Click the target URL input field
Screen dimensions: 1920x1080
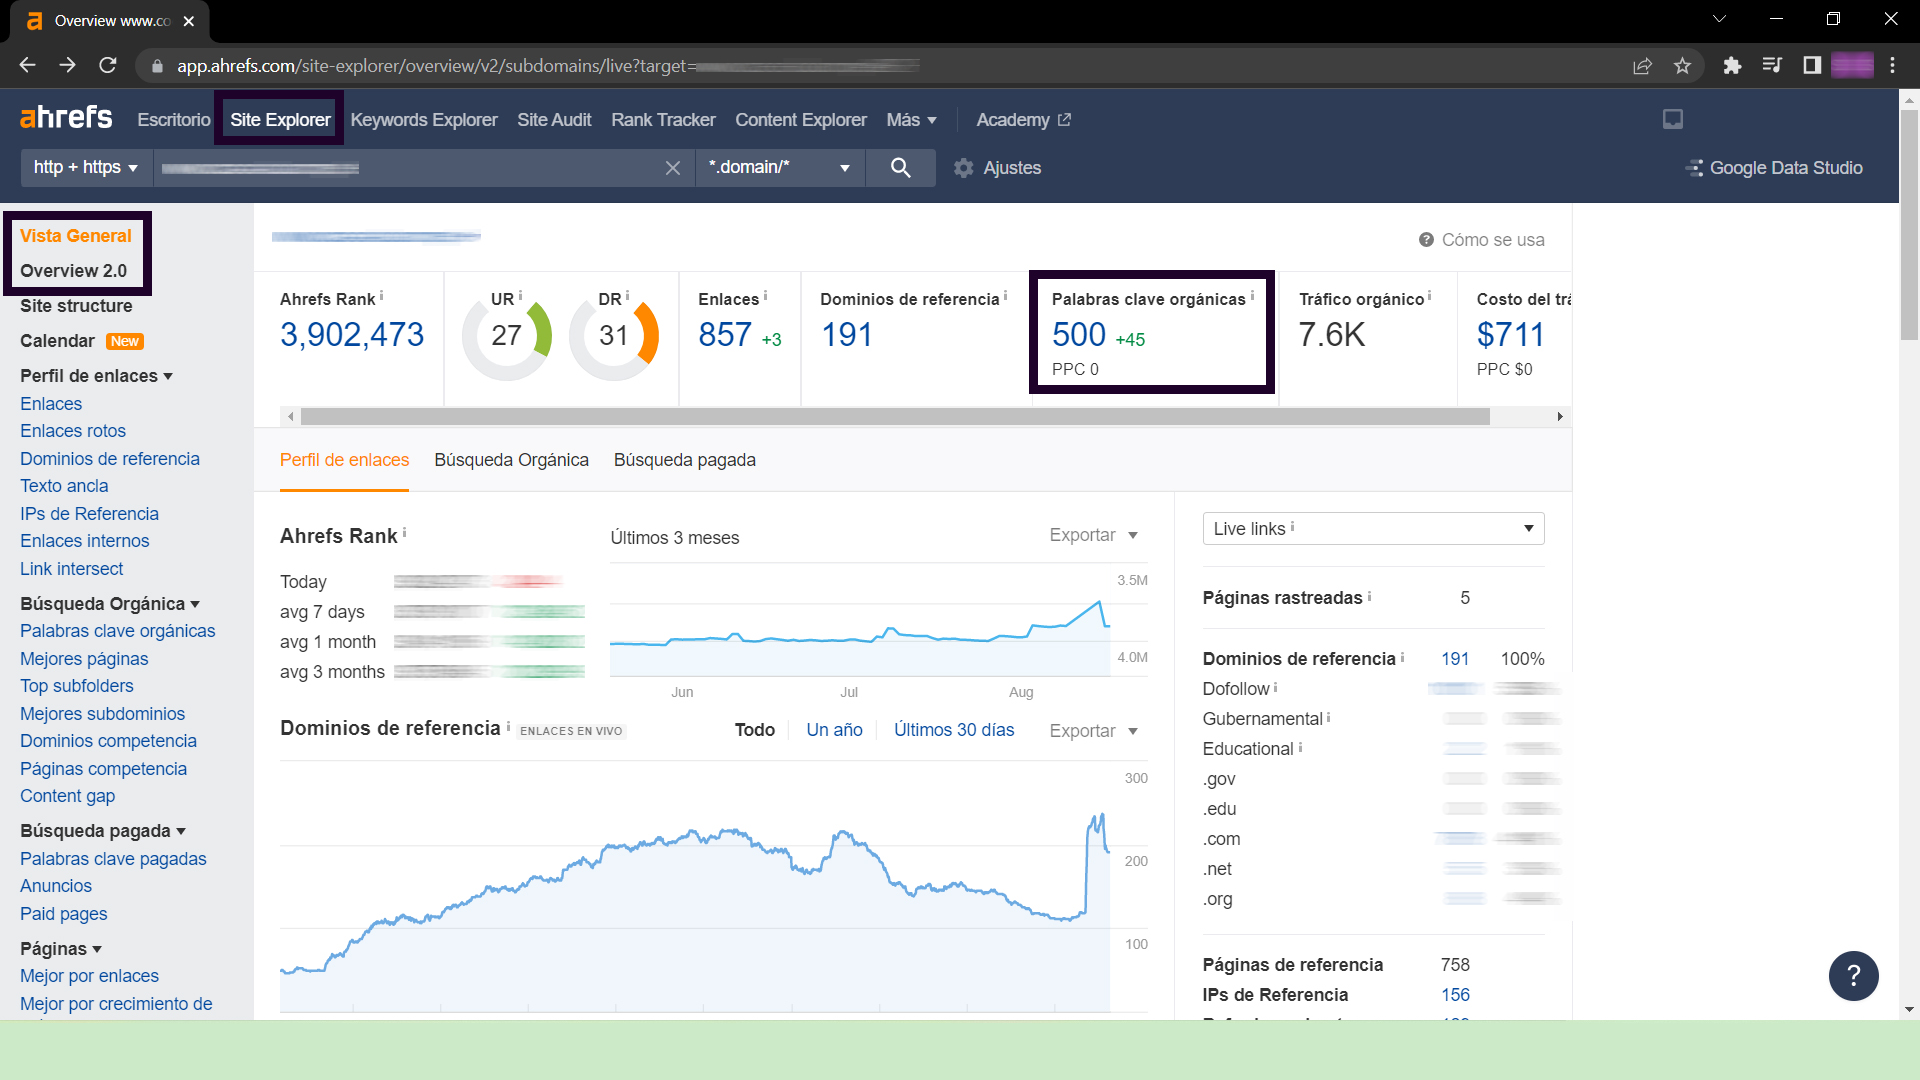click(x=408, y=168)
